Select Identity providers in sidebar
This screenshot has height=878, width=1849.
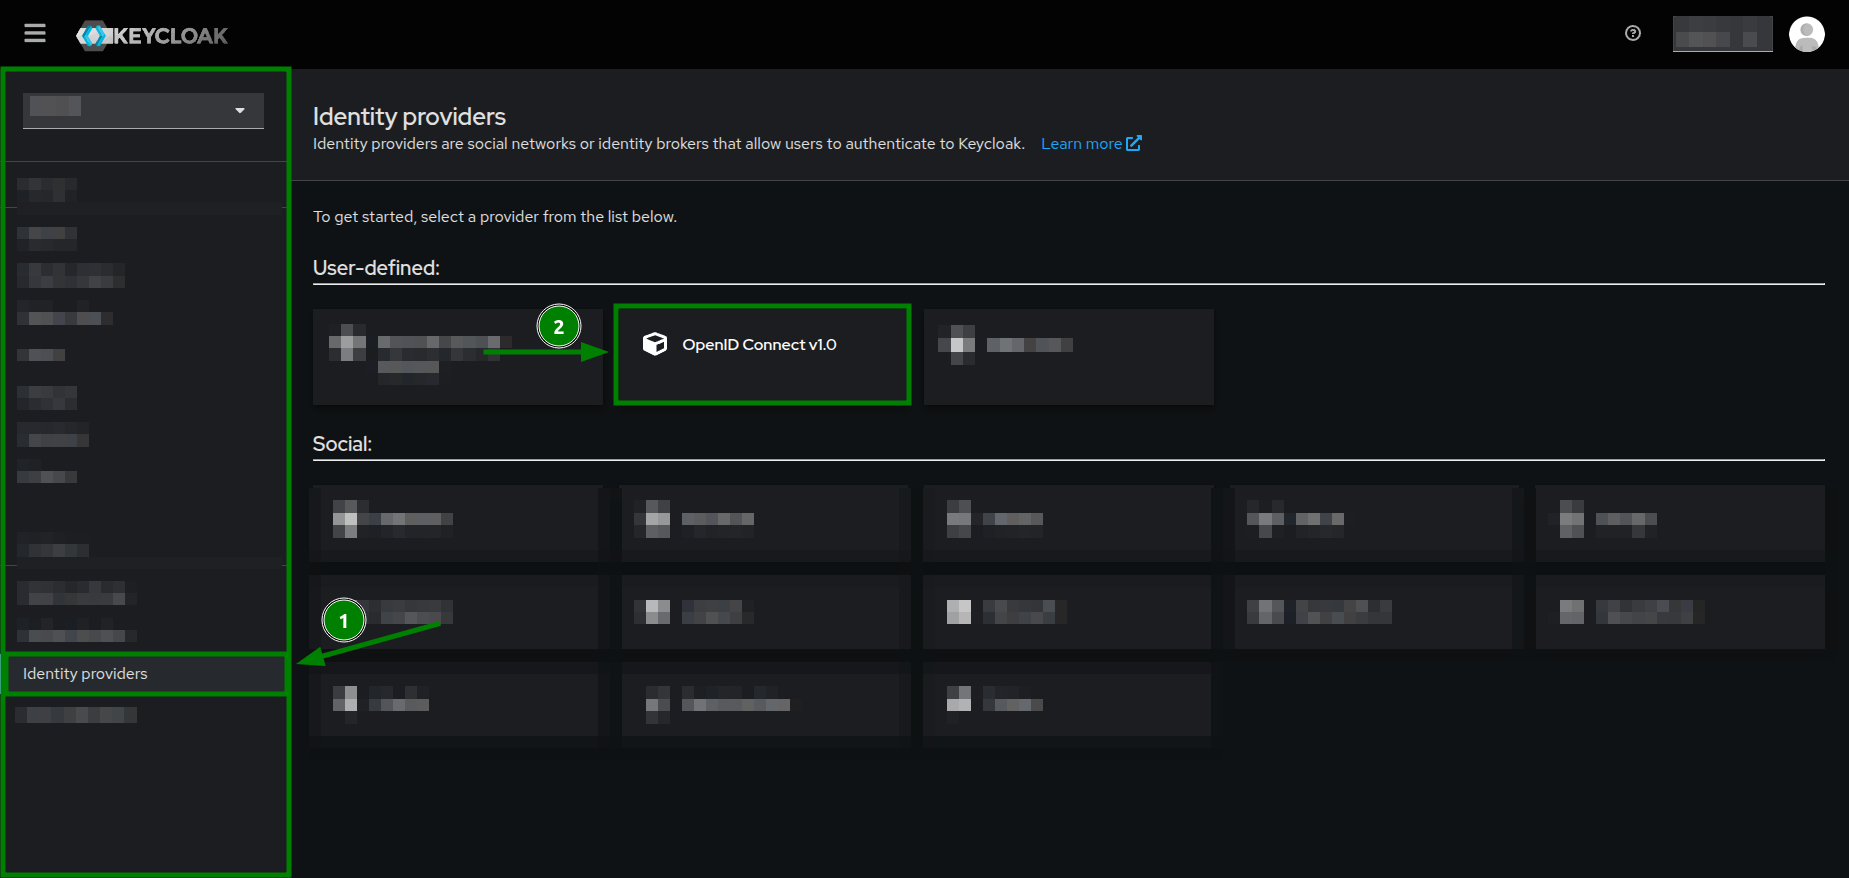(146, 674)
